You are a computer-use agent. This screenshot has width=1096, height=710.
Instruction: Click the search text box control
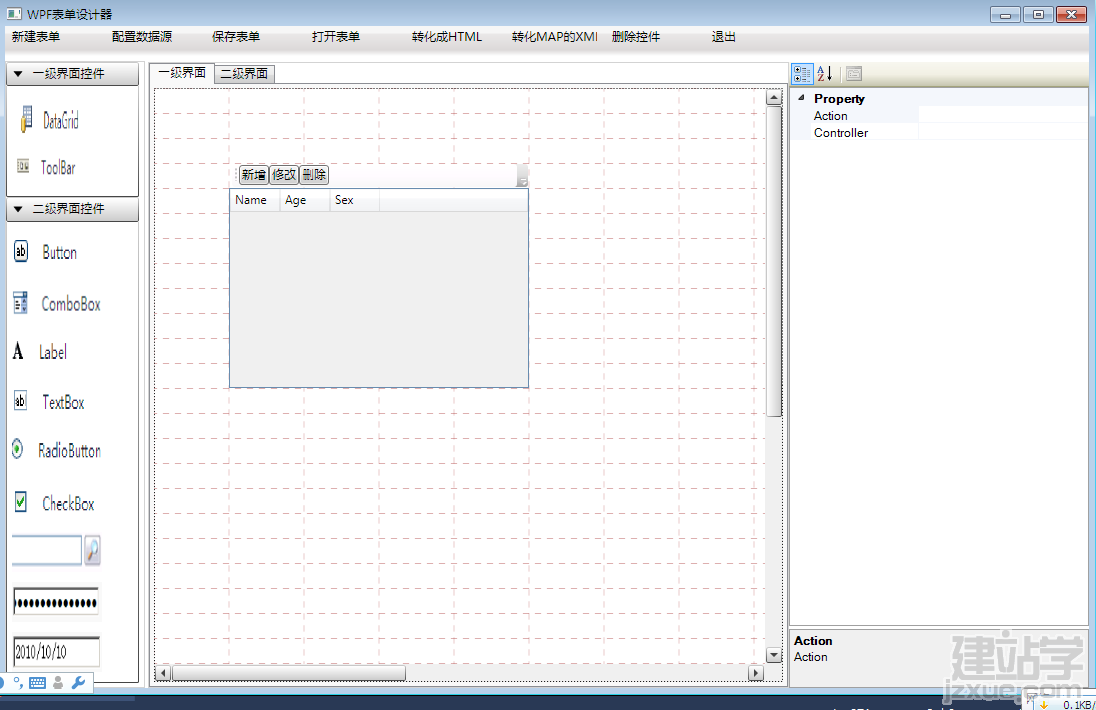click(x=47, y=550)
